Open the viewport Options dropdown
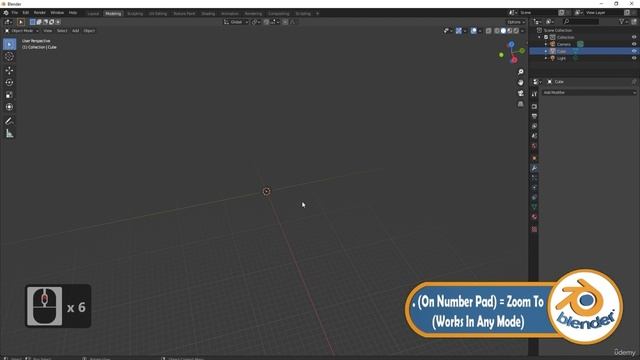 [516, 22]
